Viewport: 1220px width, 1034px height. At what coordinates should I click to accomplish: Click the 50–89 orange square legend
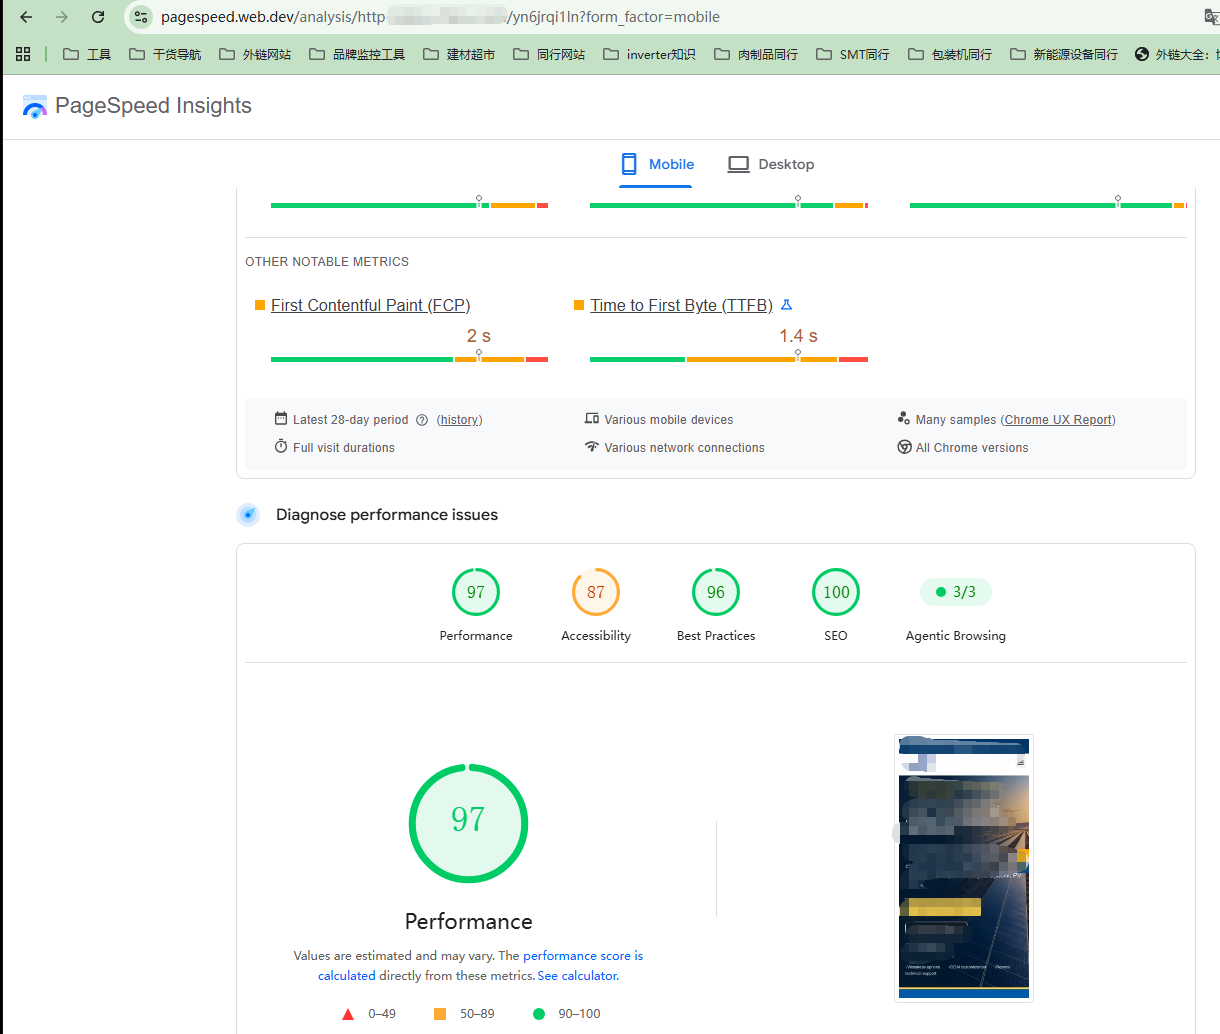464,1014
